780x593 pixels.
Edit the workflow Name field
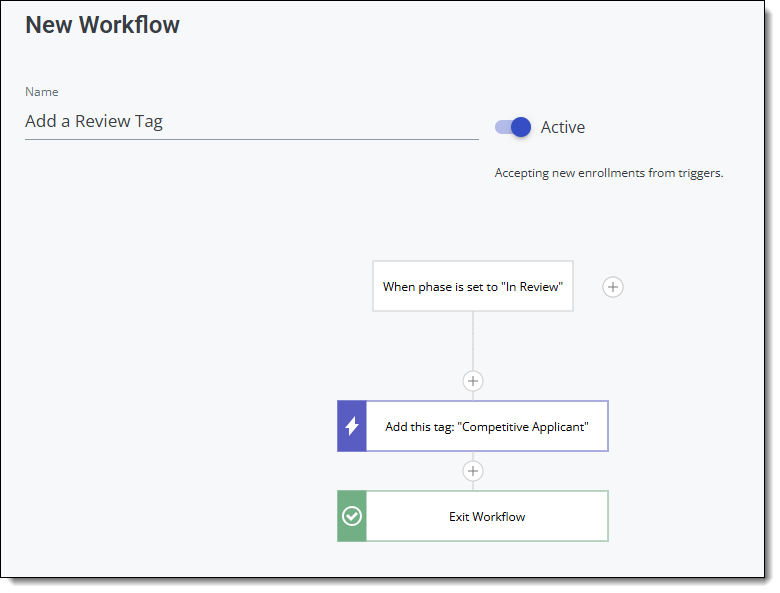250,122
